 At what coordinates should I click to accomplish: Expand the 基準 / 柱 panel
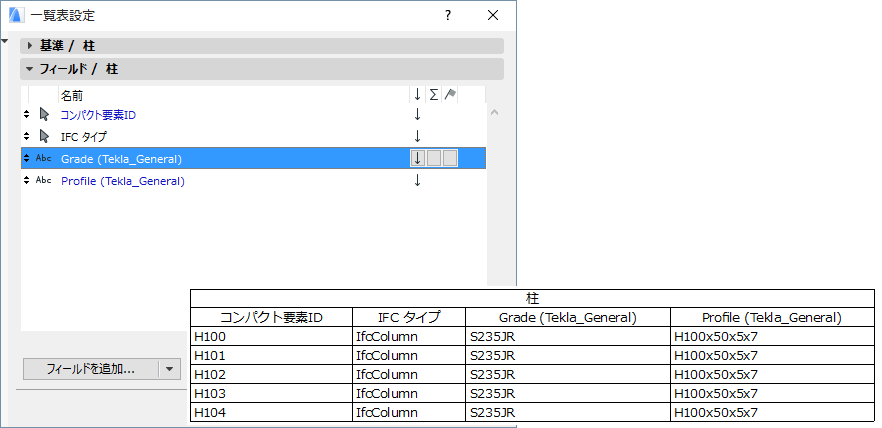click(31, 46)
